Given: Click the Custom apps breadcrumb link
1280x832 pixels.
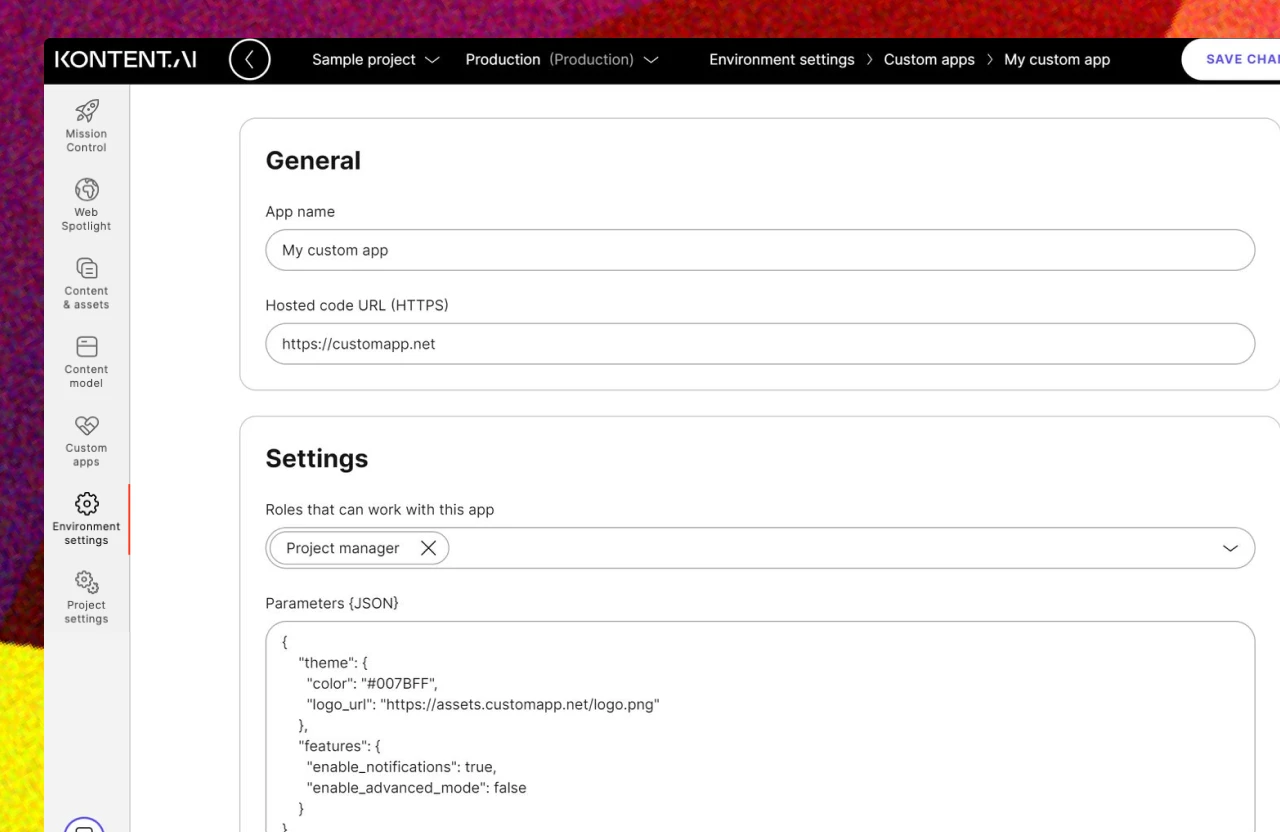Looking at the screenshot, I should [x=928, y=60].
